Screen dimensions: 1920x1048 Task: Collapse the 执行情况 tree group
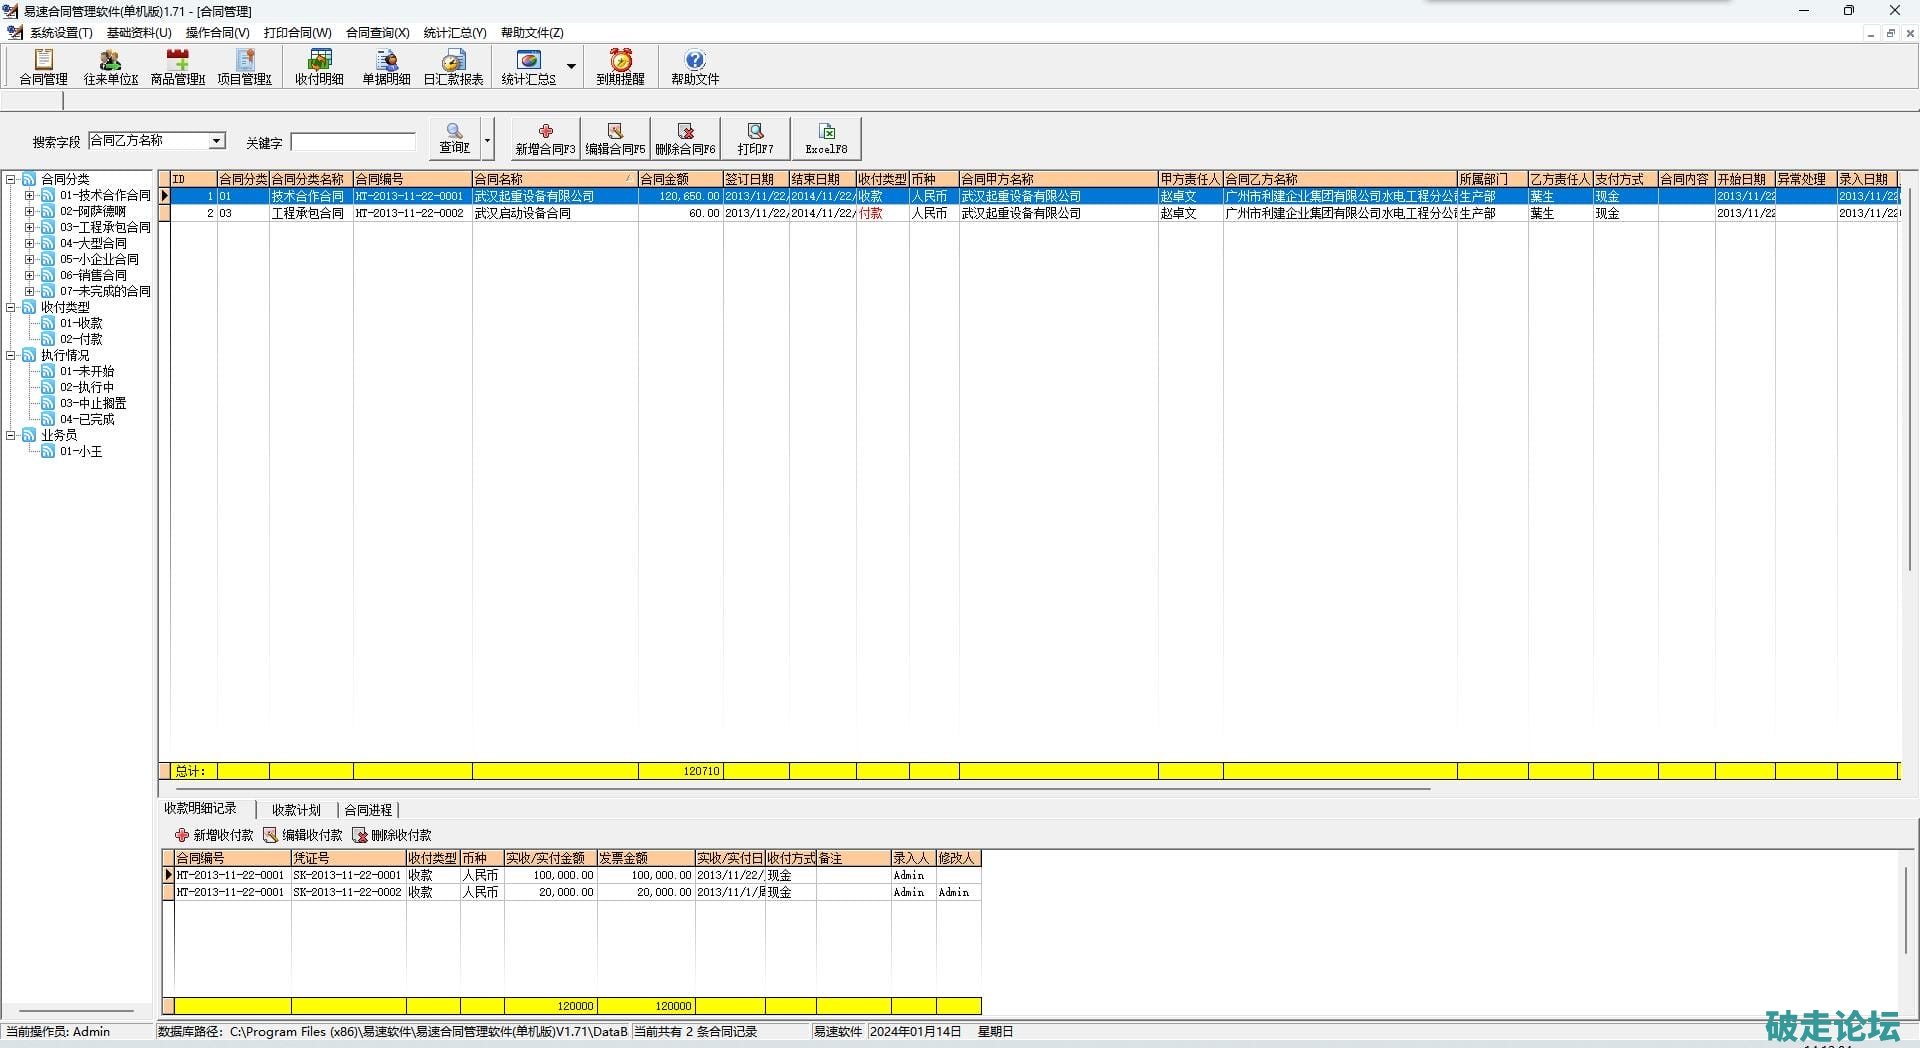point(11,355)
